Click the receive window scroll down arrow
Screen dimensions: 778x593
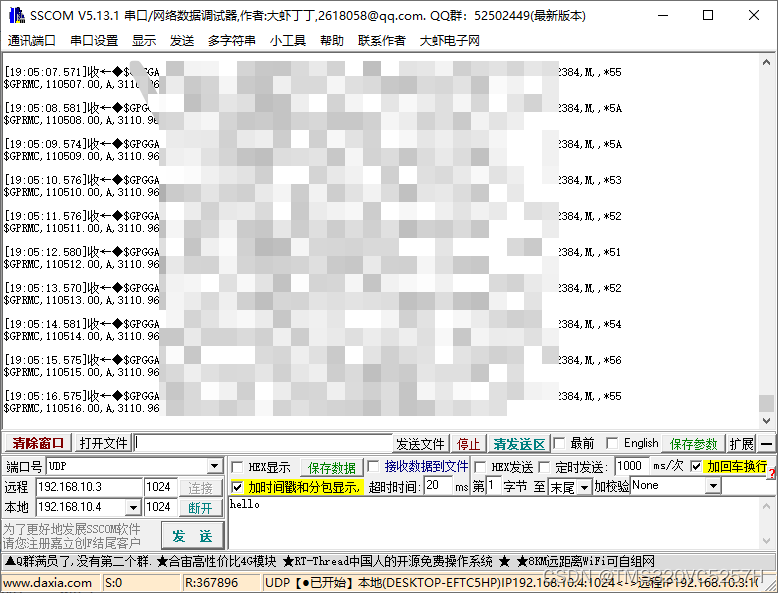click(766, 421)
